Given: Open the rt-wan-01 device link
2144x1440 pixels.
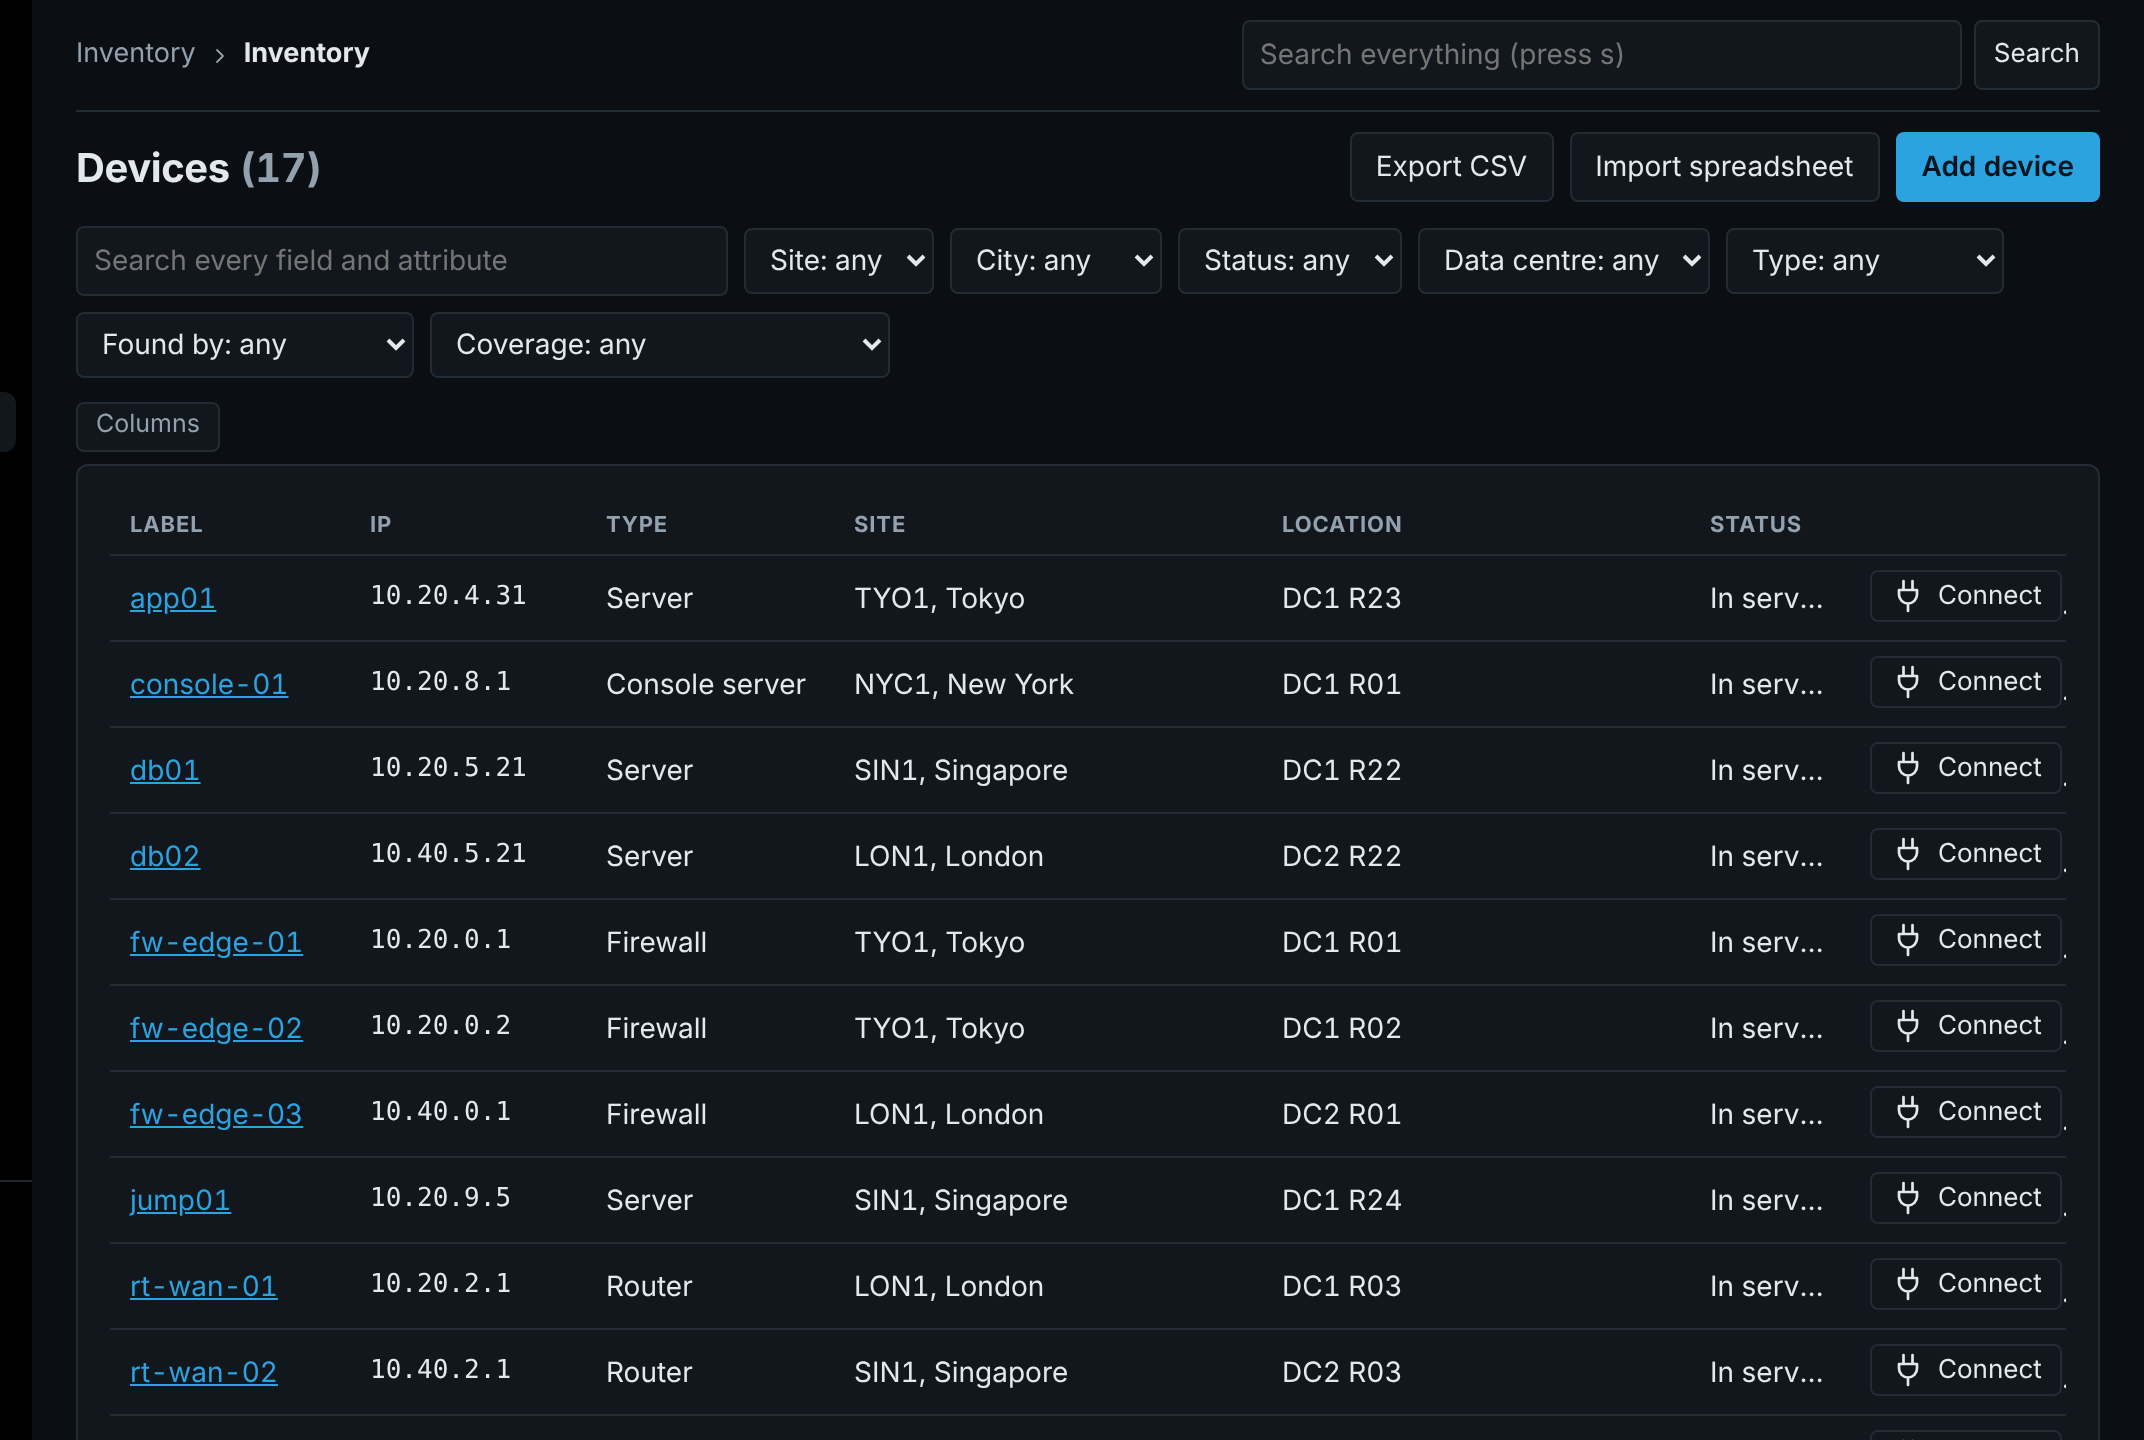Looking at the screenshot, I should [203, 1286].
